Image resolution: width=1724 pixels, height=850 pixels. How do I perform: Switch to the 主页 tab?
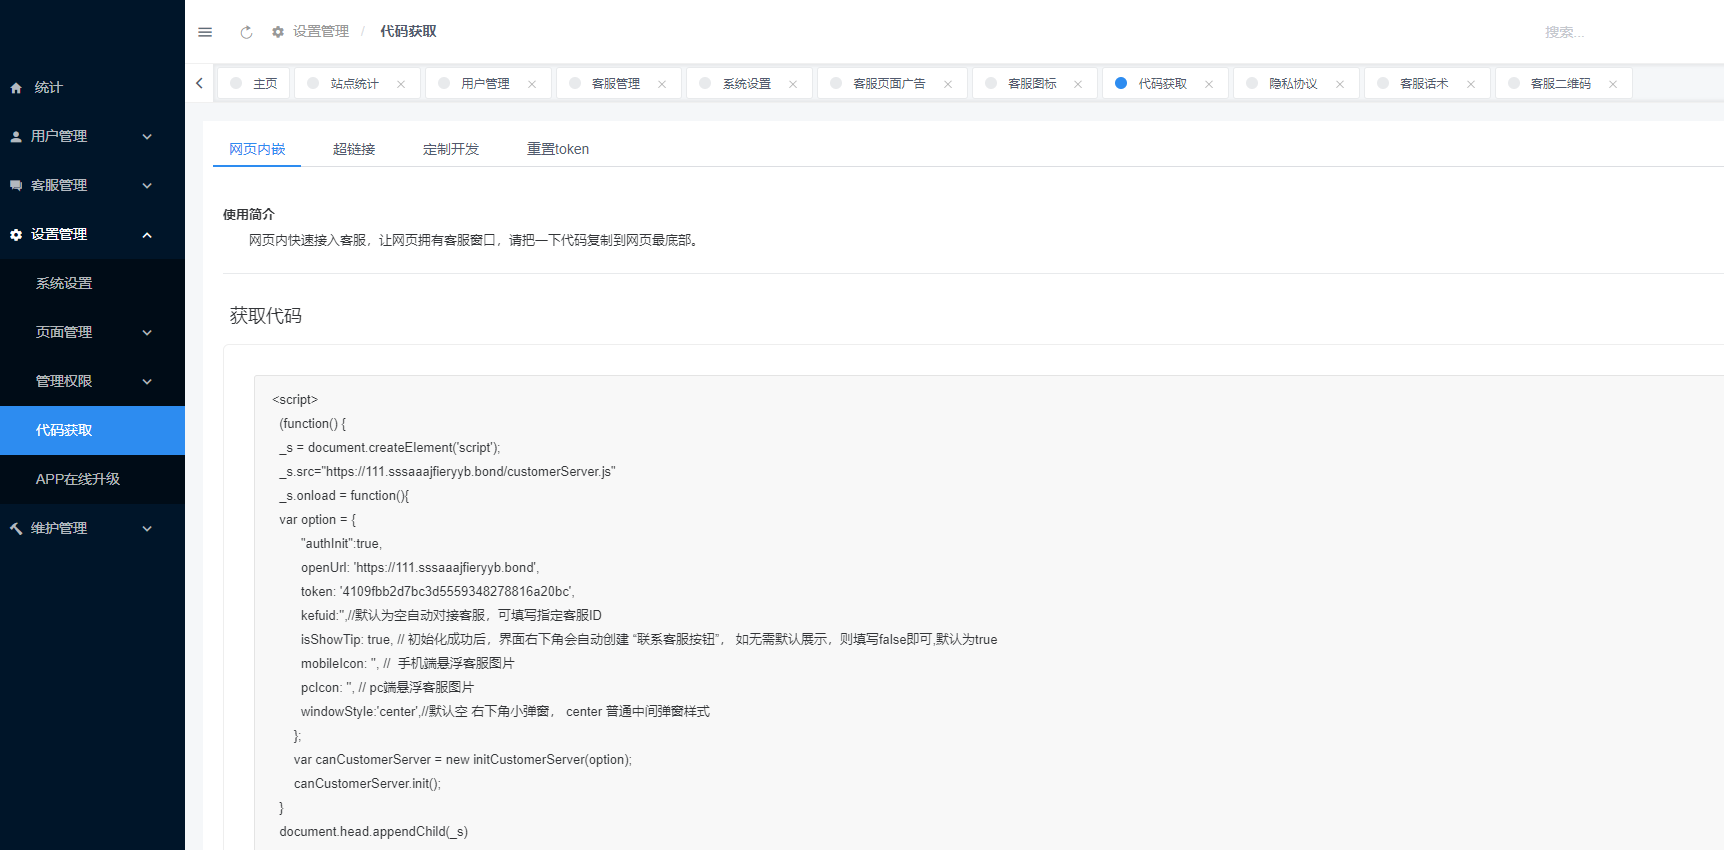click(x=254, y=83)
